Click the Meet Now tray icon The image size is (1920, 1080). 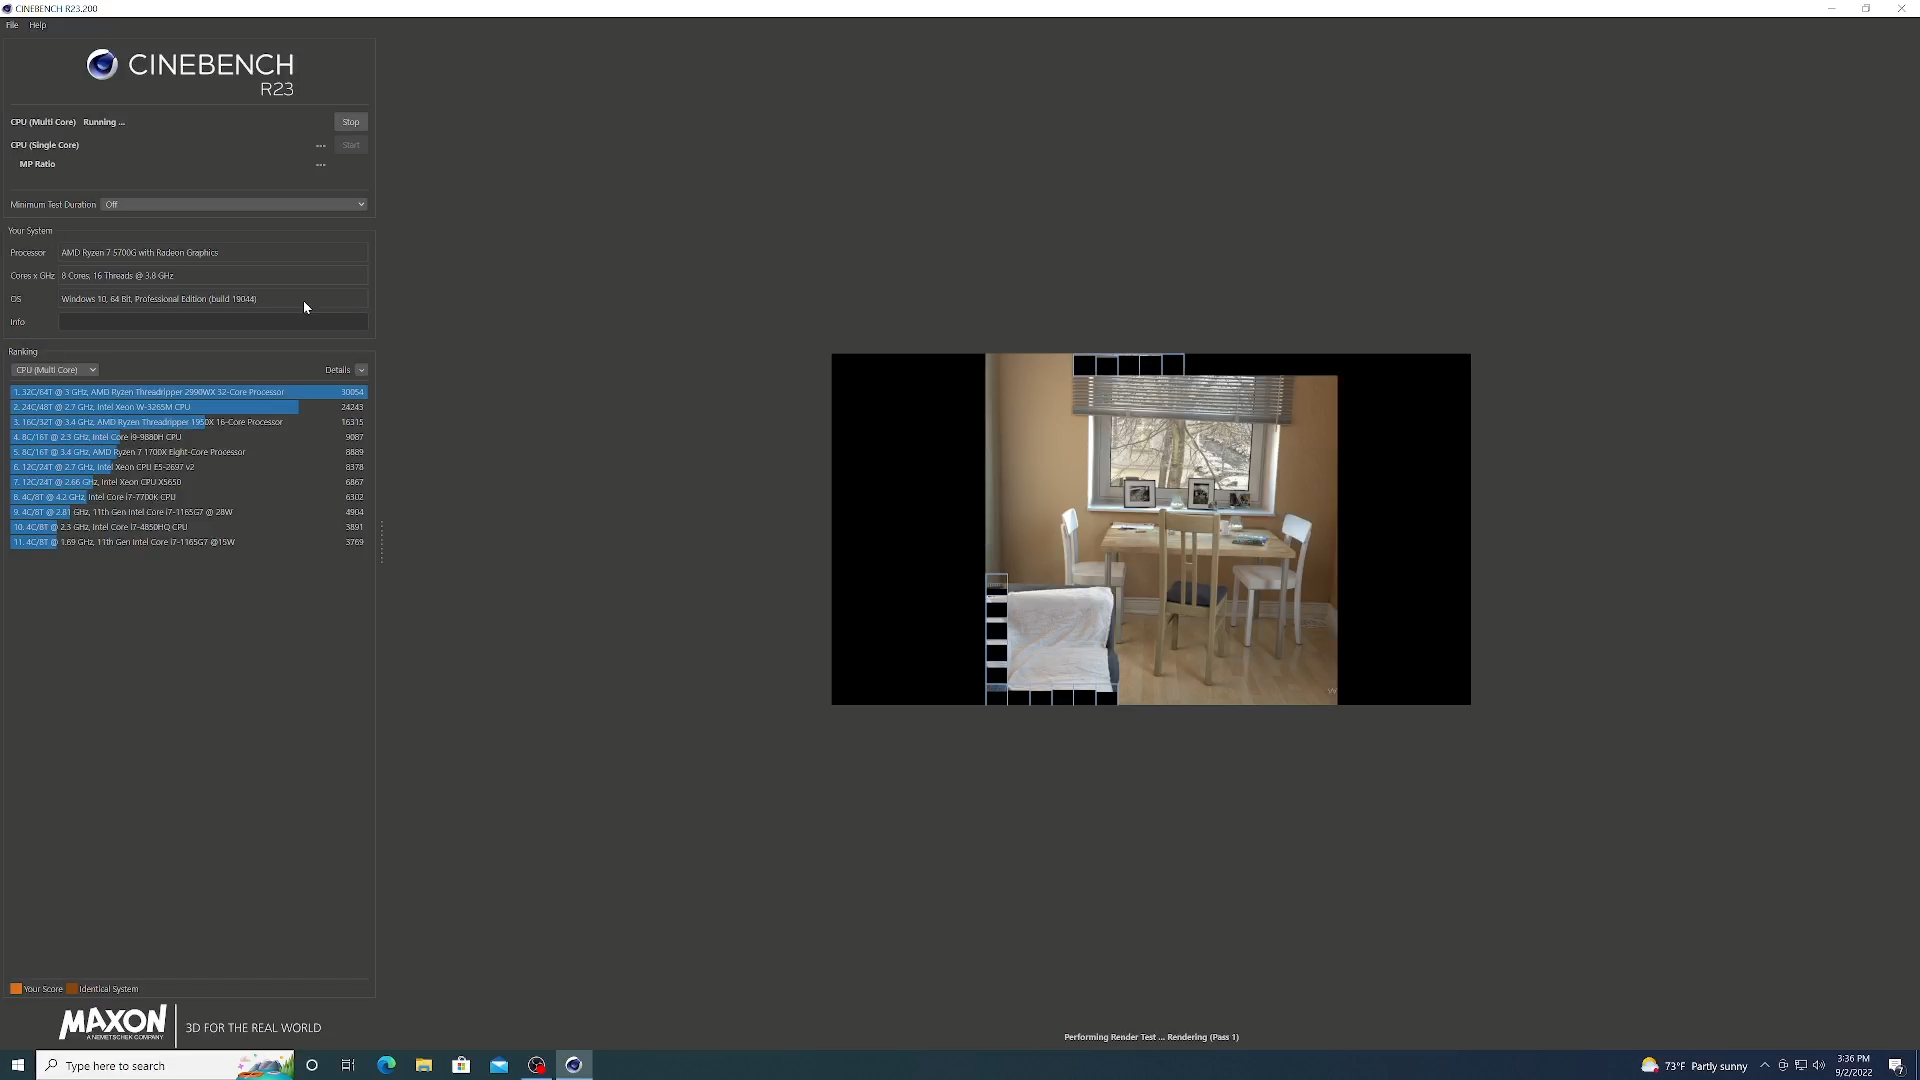[1783, 1066]
